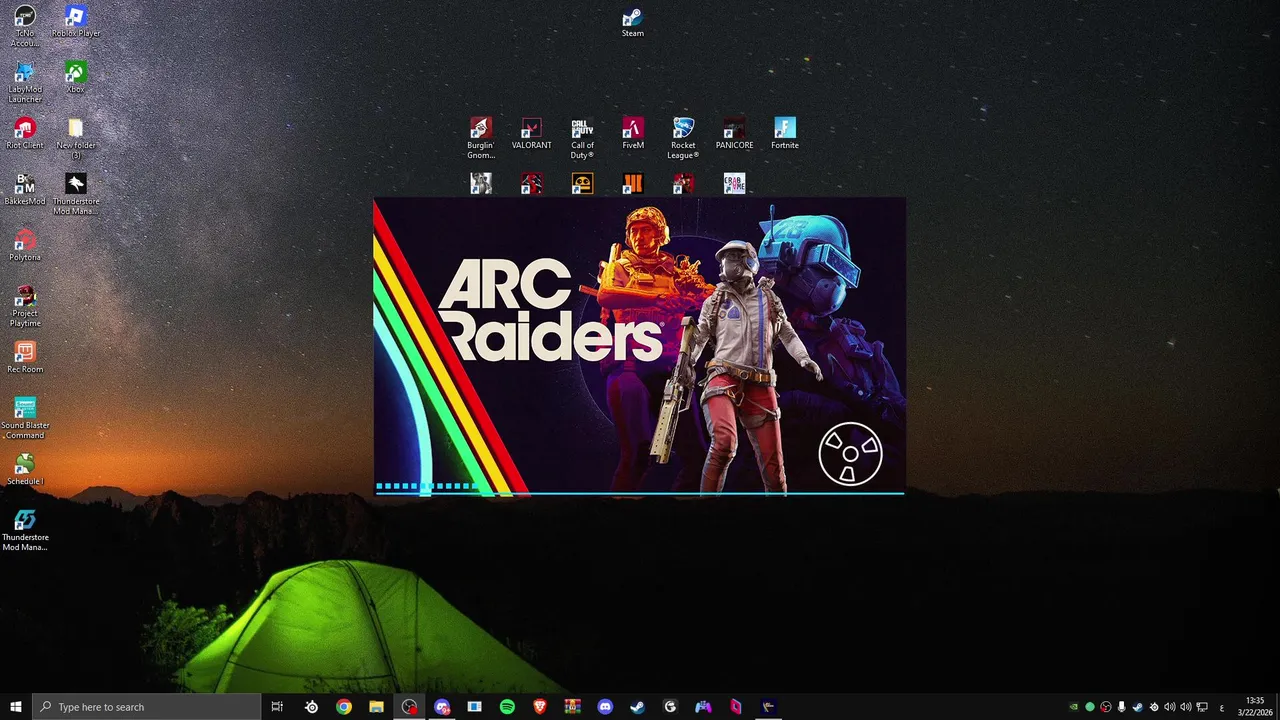Click the Embark logo on ARC Raiders splash
The height and width of the screenshot is (720, 1280).
(x=850, y=454)
